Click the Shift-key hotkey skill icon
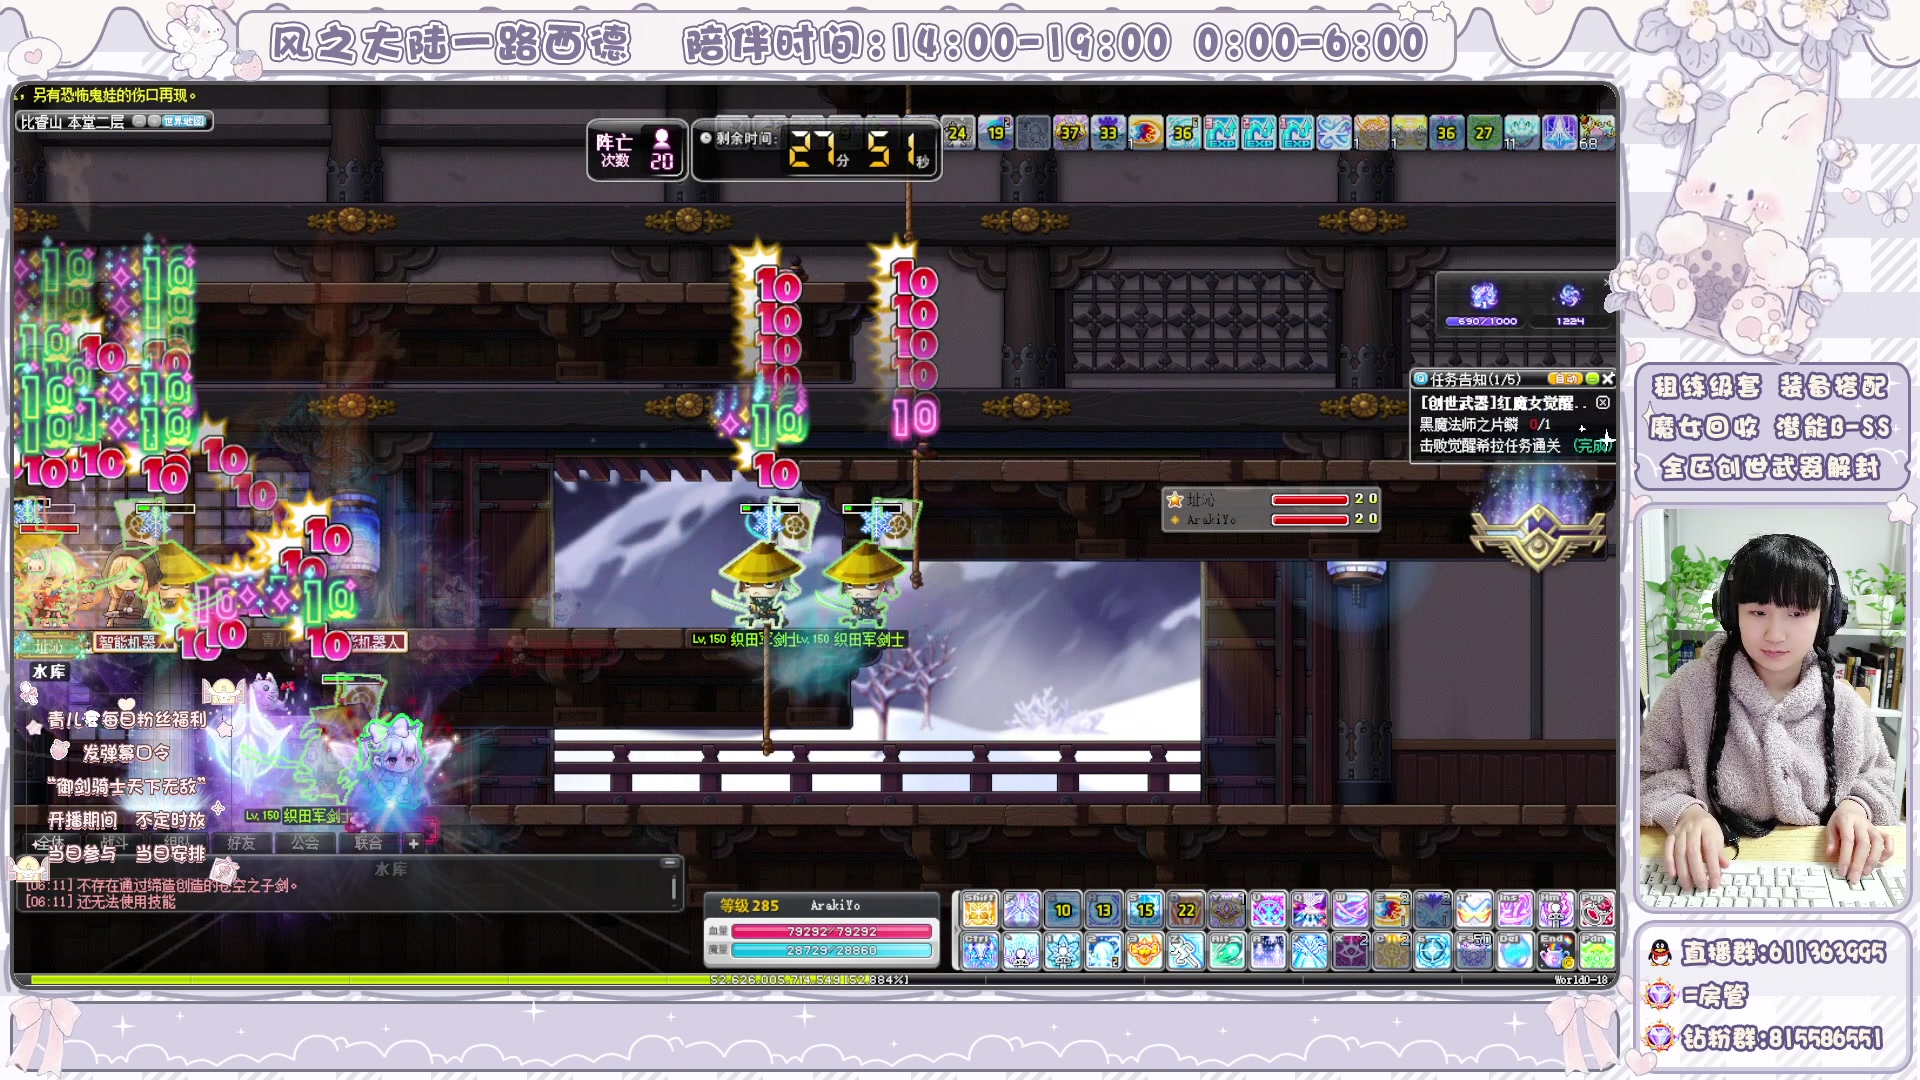Screen dimensions: 1920x1080 980,910
